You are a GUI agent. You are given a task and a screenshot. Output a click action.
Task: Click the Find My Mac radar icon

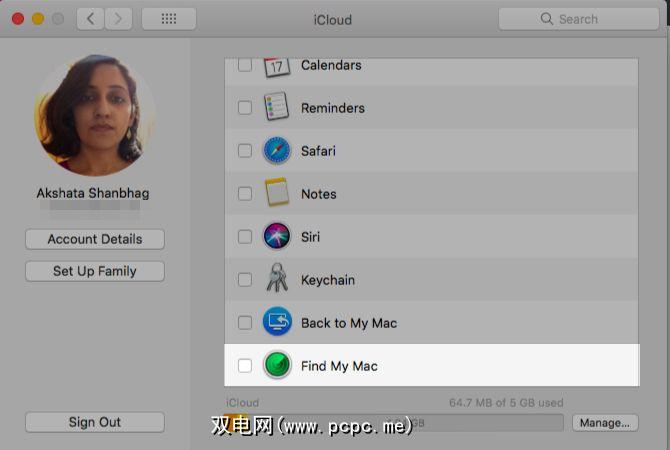coord(277,365)
